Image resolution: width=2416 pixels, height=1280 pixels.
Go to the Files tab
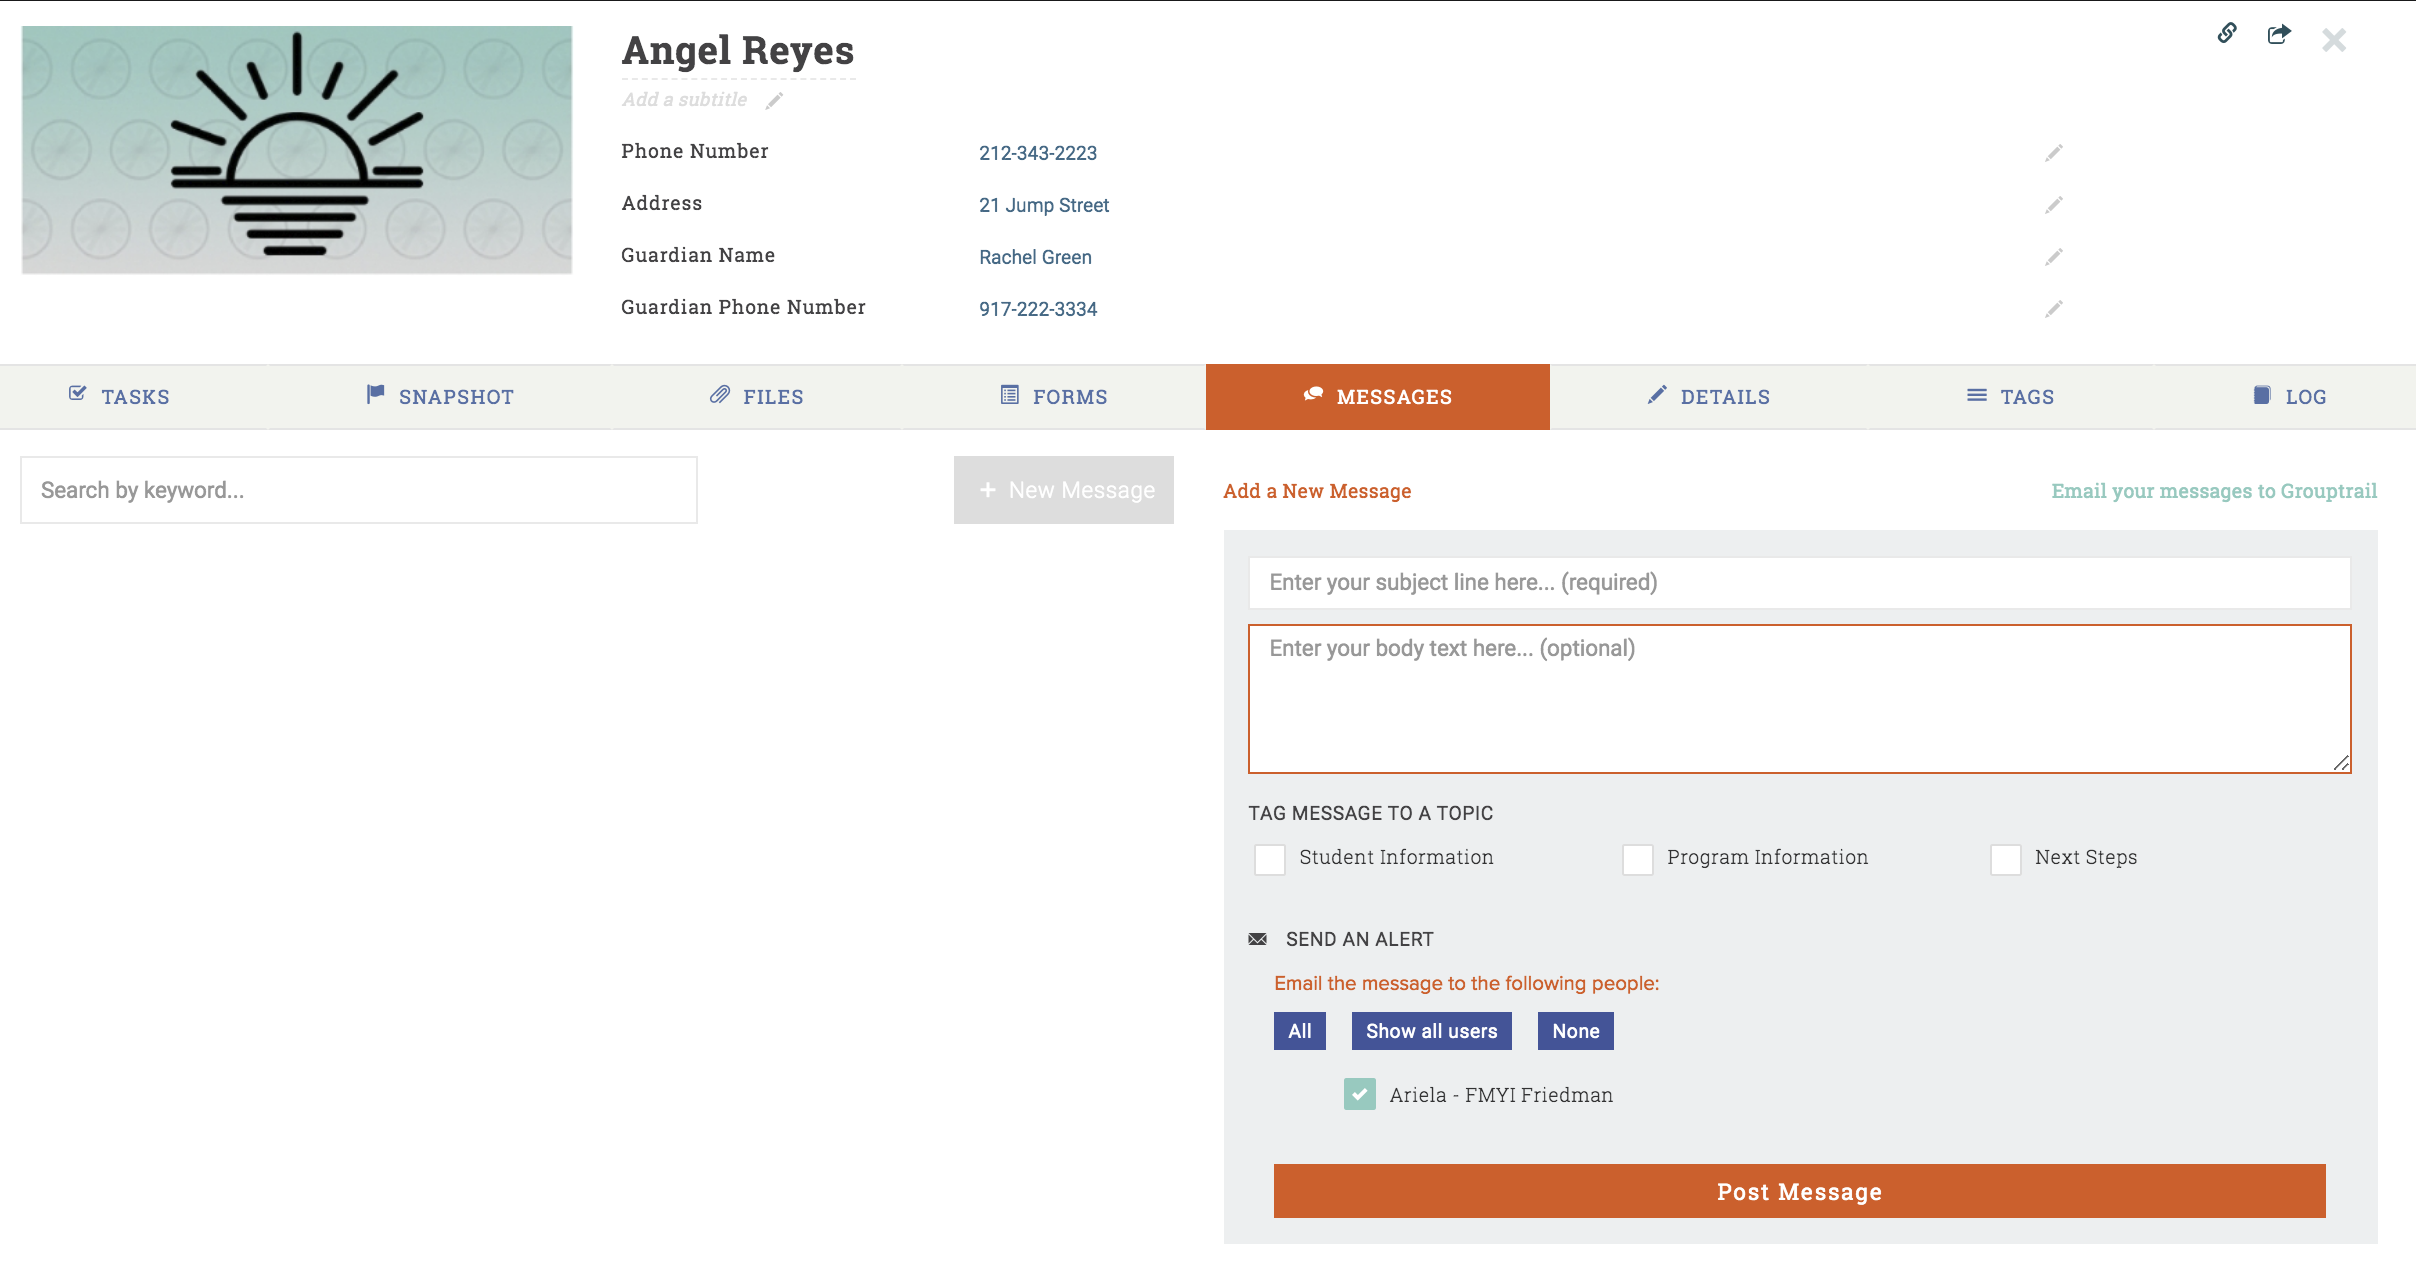point(757,397)
